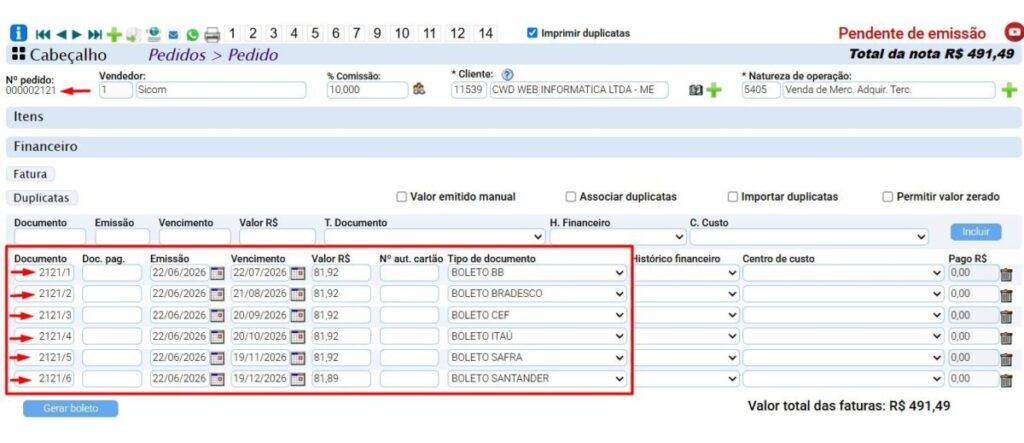The width and height of the screenshot is (1024, 443).
Task: Click the printer icon
Action: coord(212,35)
